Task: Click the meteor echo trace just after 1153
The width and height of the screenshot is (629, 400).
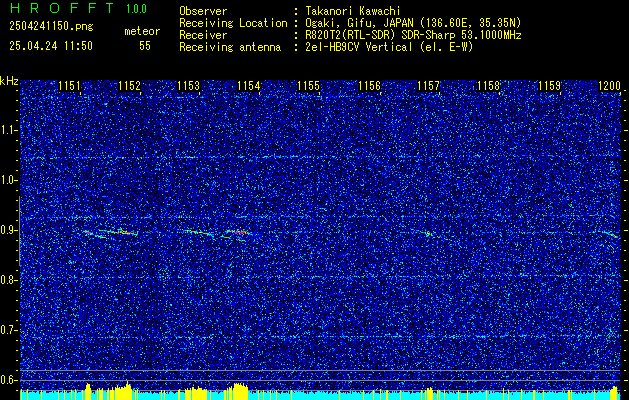Action: [197, 232]
